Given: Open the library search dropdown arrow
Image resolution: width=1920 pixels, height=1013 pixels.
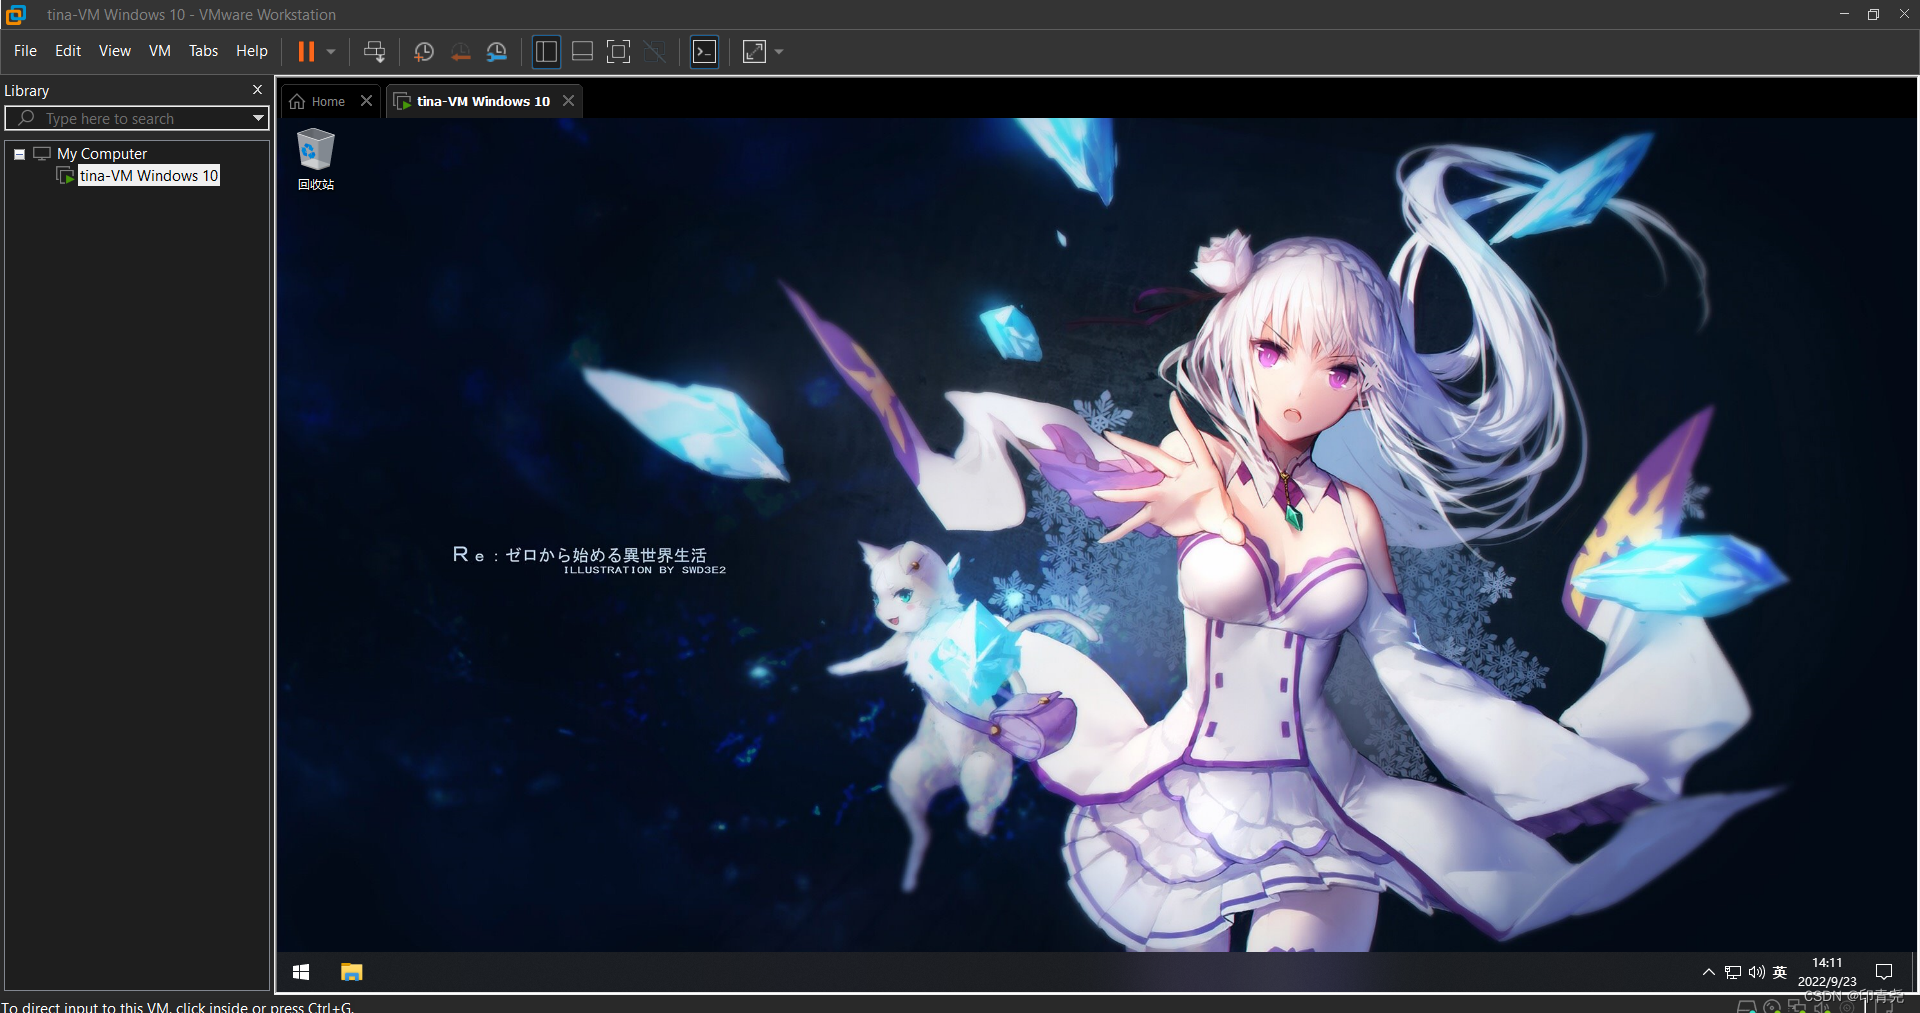Looking at the screenshot, I should (x=258, y=119).
